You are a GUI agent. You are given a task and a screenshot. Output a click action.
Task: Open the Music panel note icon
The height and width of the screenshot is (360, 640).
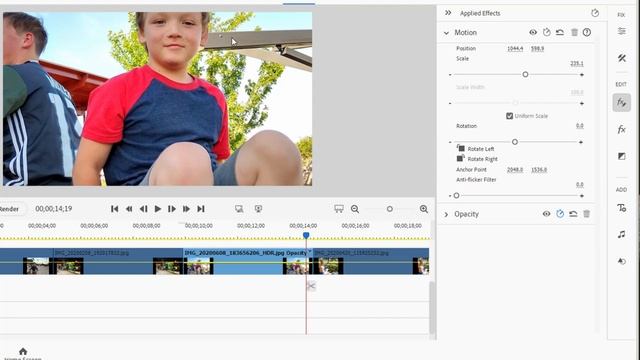tap(622, 234)
